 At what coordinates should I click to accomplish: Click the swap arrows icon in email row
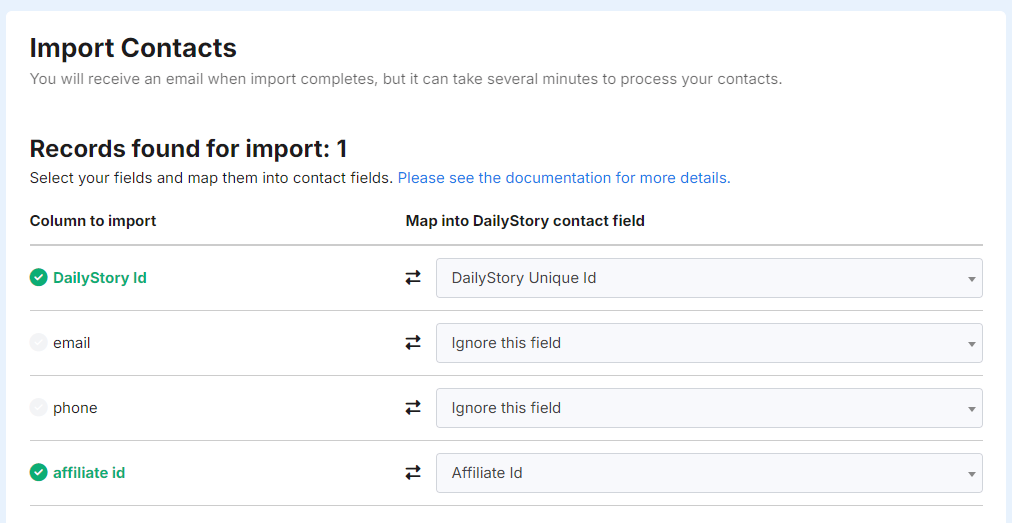[x=413, y=343]
